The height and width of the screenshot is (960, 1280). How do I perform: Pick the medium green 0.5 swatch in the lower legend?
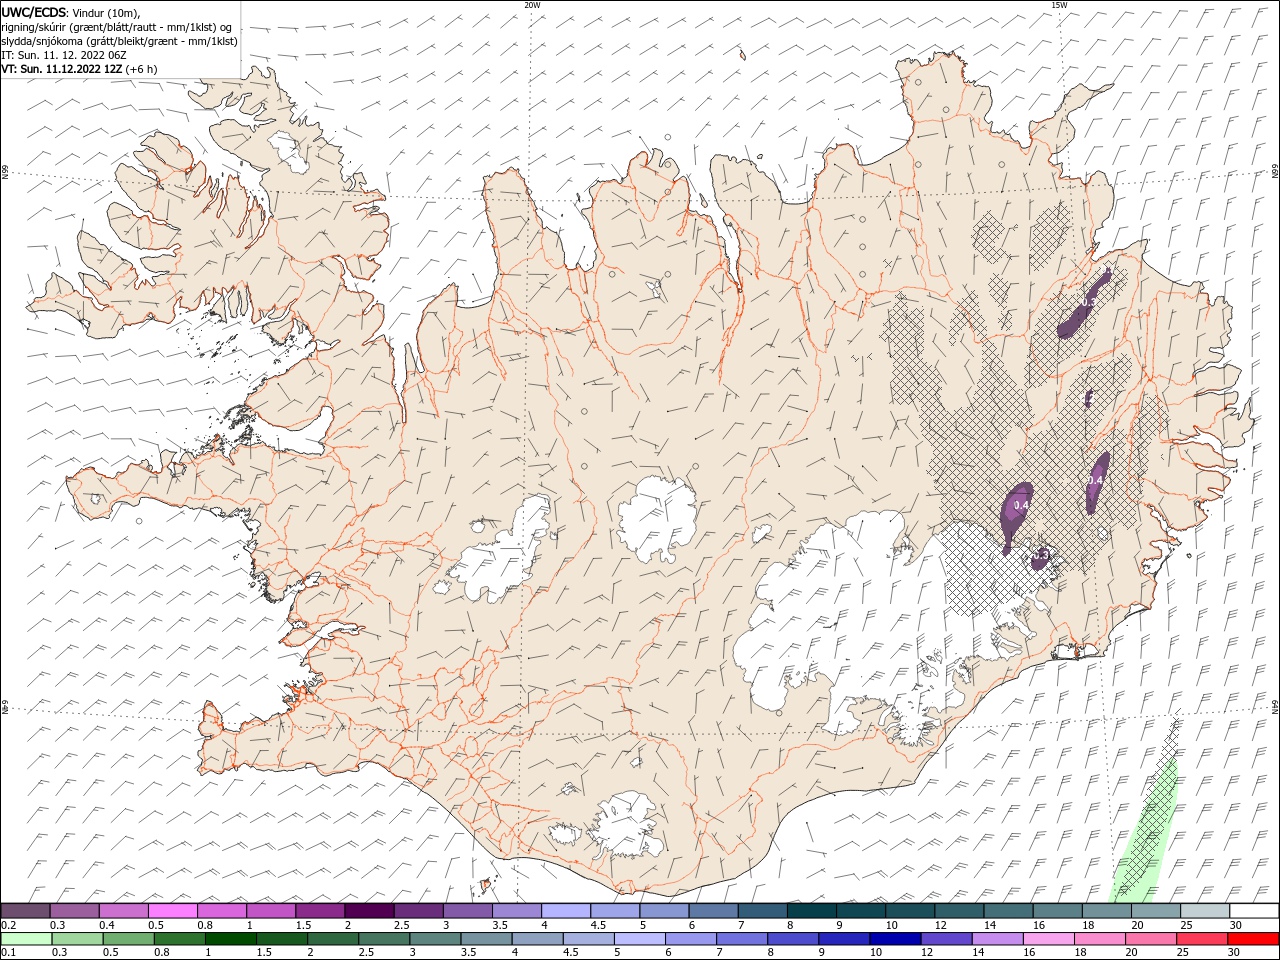click(x=129, y=939)
